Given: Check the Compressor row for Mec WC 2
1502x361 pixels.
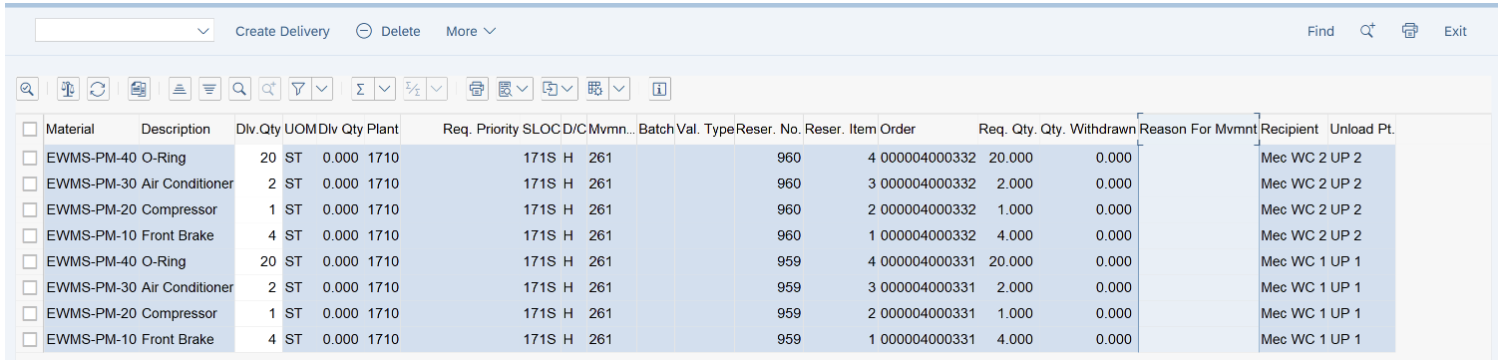Looking at the screenshot, I should [x=29, y=210].
